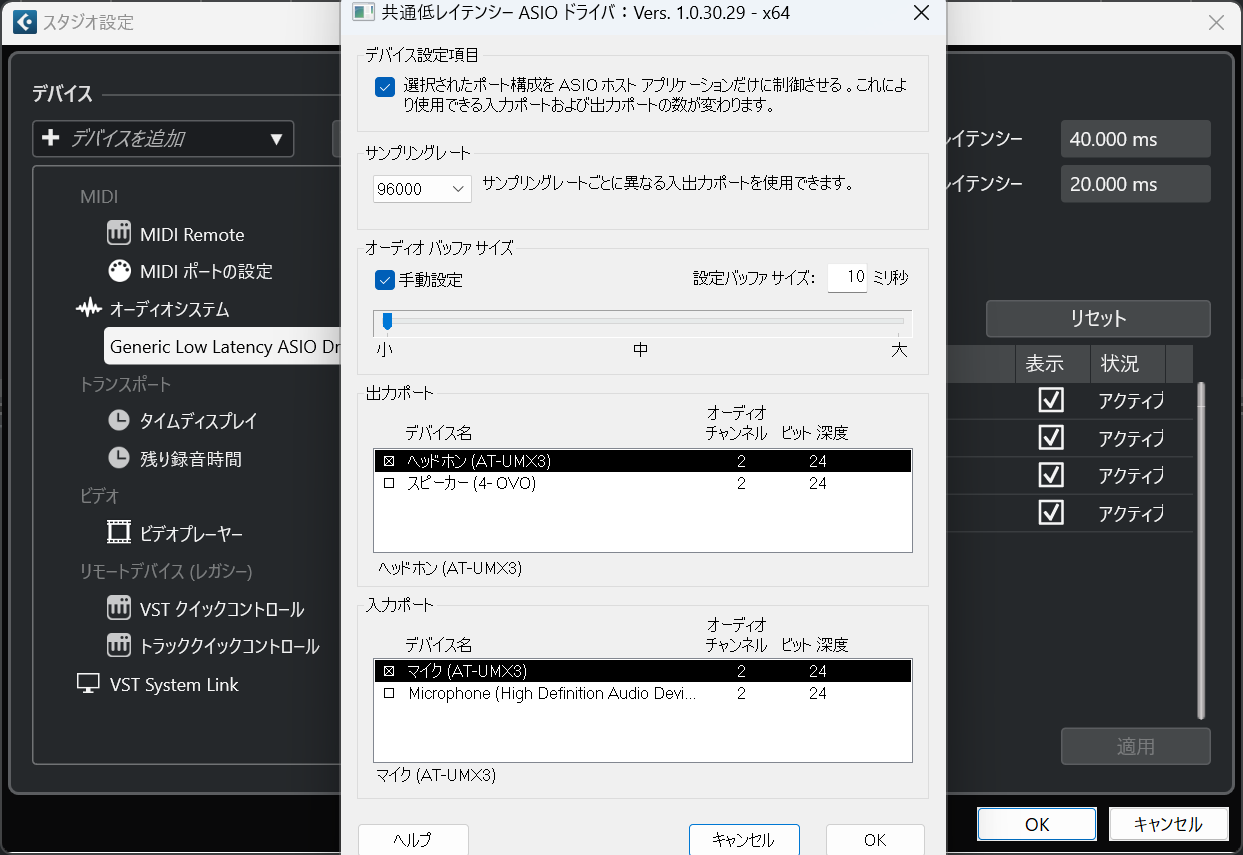Click the 40.000 ms latency field
Image resolution: width=1243 pixels, height=855 pixels.
pos(1135,139)
